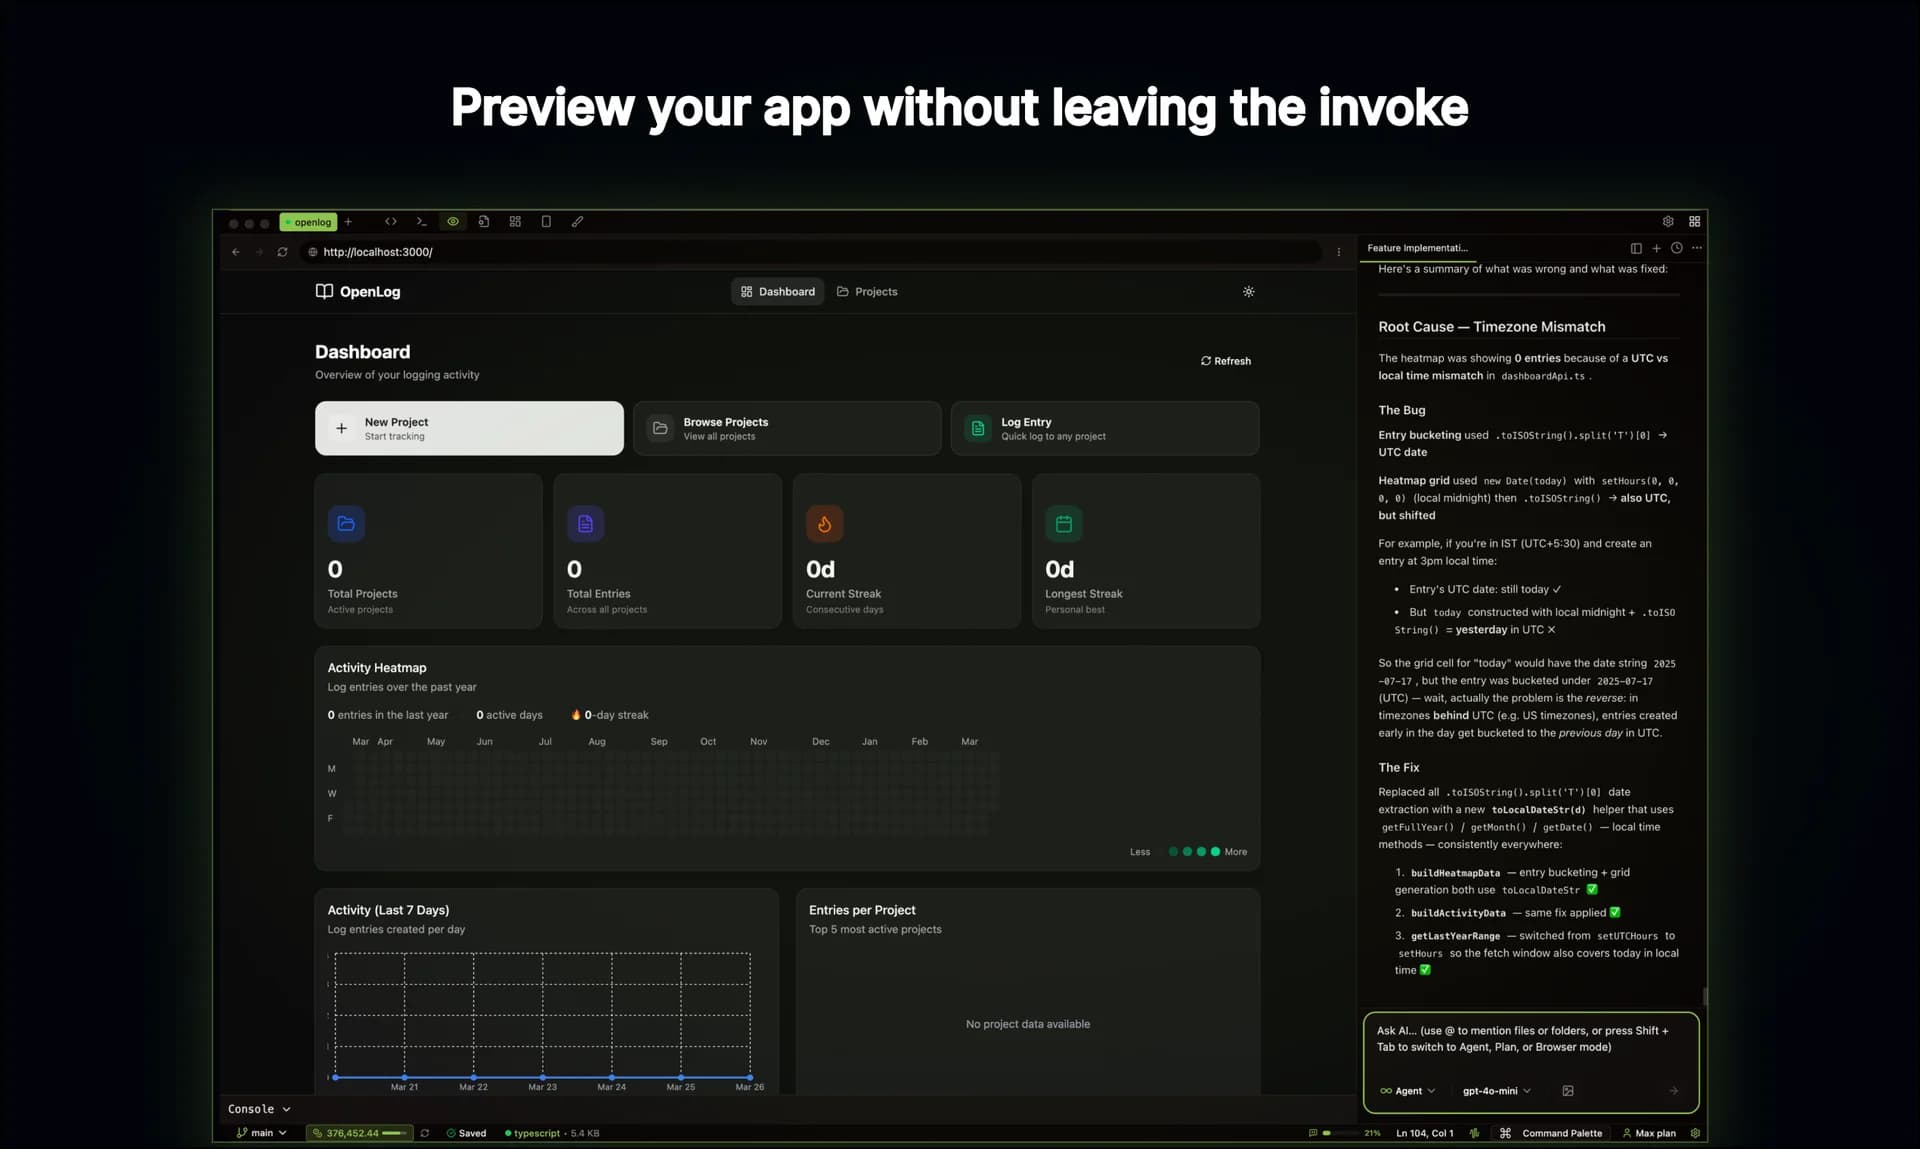The image size is (1920, 1149).
Task: Open the Command Palette from the status bar
Action: point(1561,1133)
